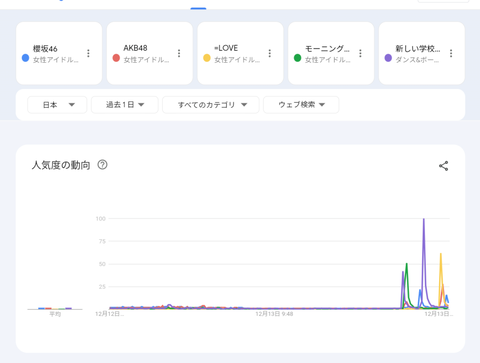Click the blue color dot for 櫻坂46
The width and height of the screenshot is (480, 363).
25,58
